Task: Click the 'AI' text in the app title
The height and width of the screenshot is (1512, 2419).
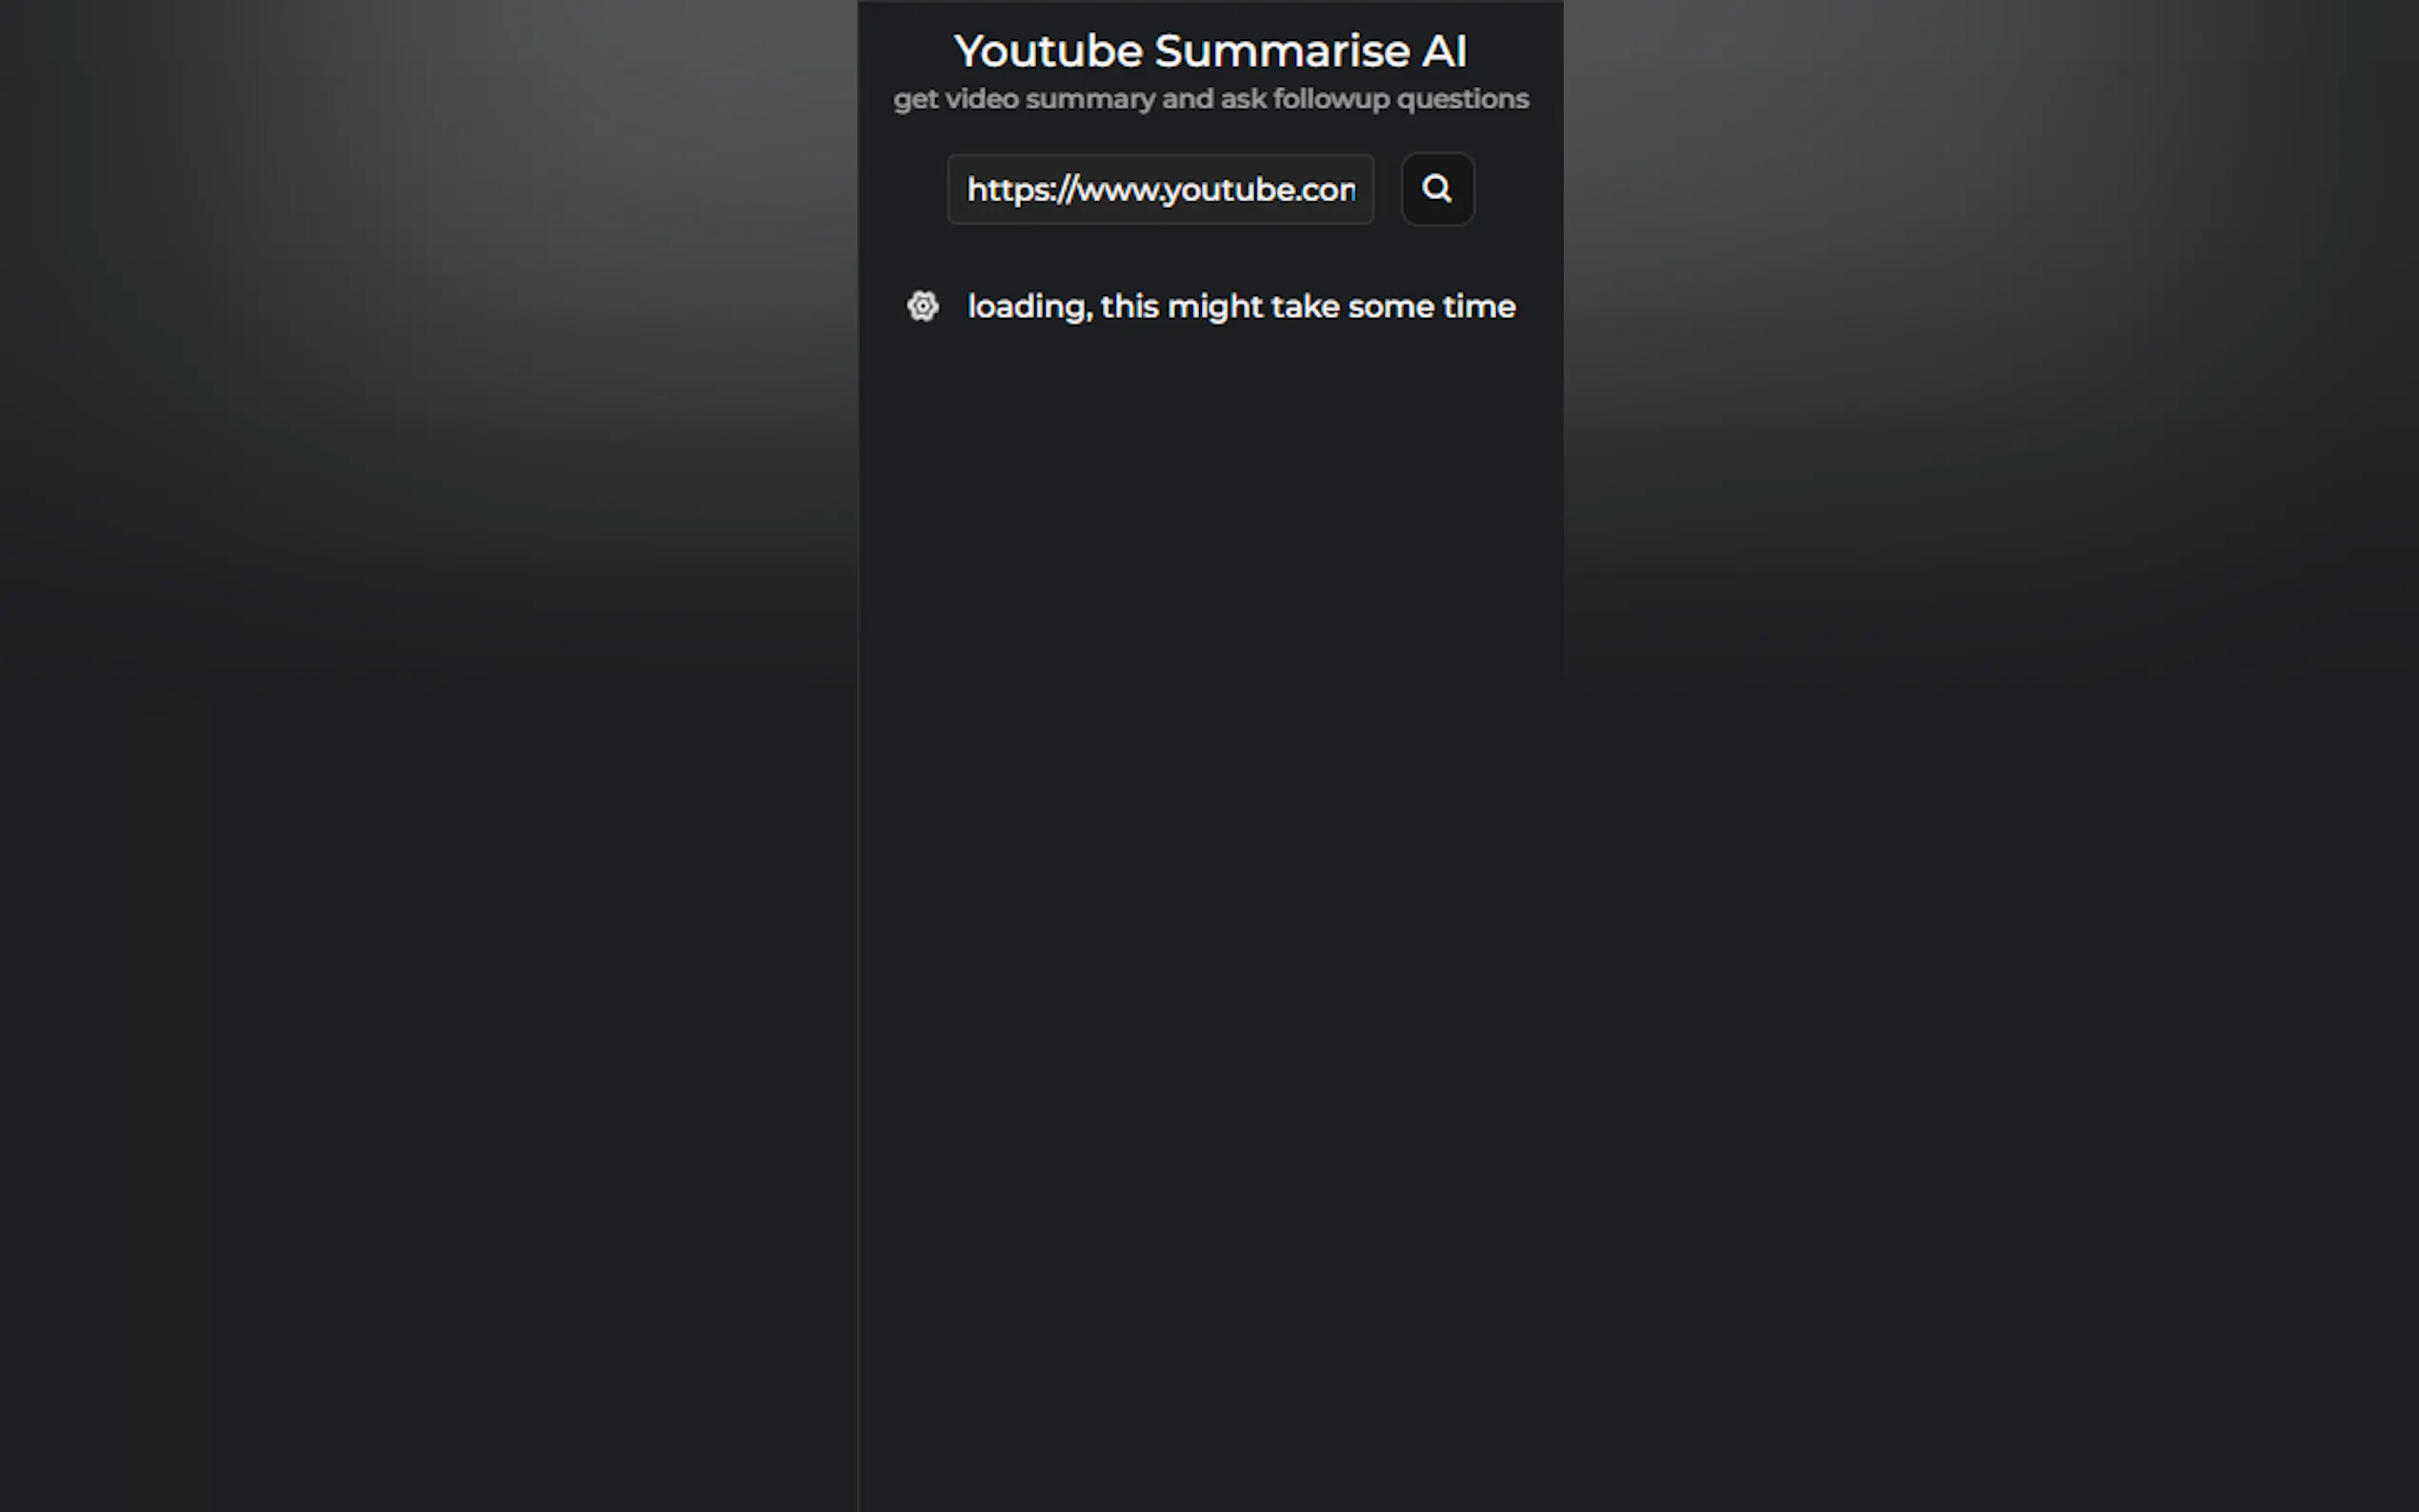Action: [1444, 51]
